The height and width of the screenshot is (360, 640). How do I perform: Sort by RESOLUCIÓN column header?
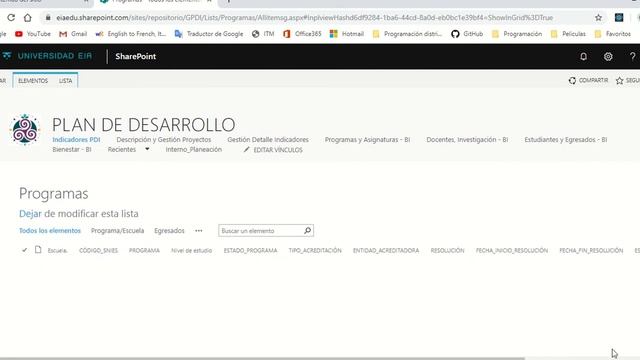(447, 251)
